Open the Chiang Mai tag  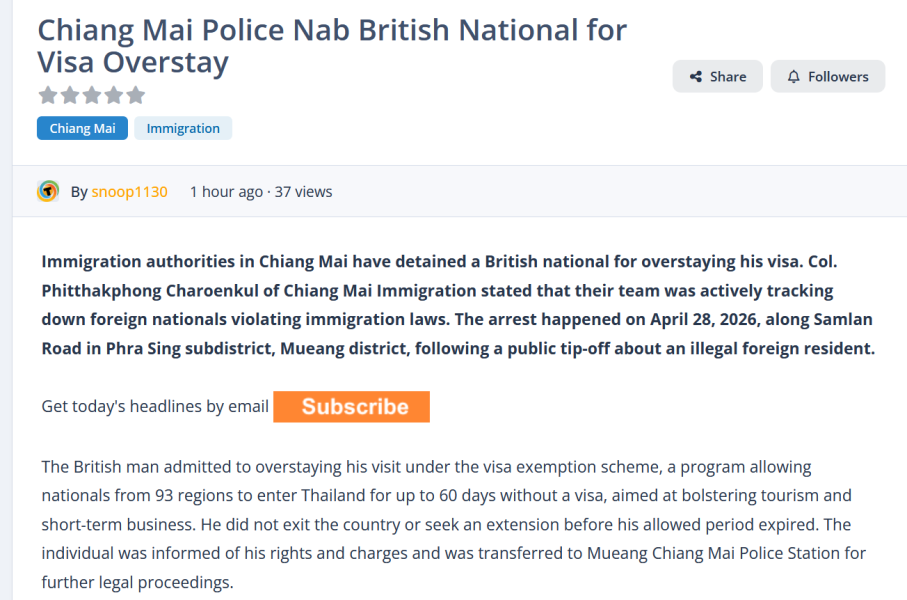[82, 128]
